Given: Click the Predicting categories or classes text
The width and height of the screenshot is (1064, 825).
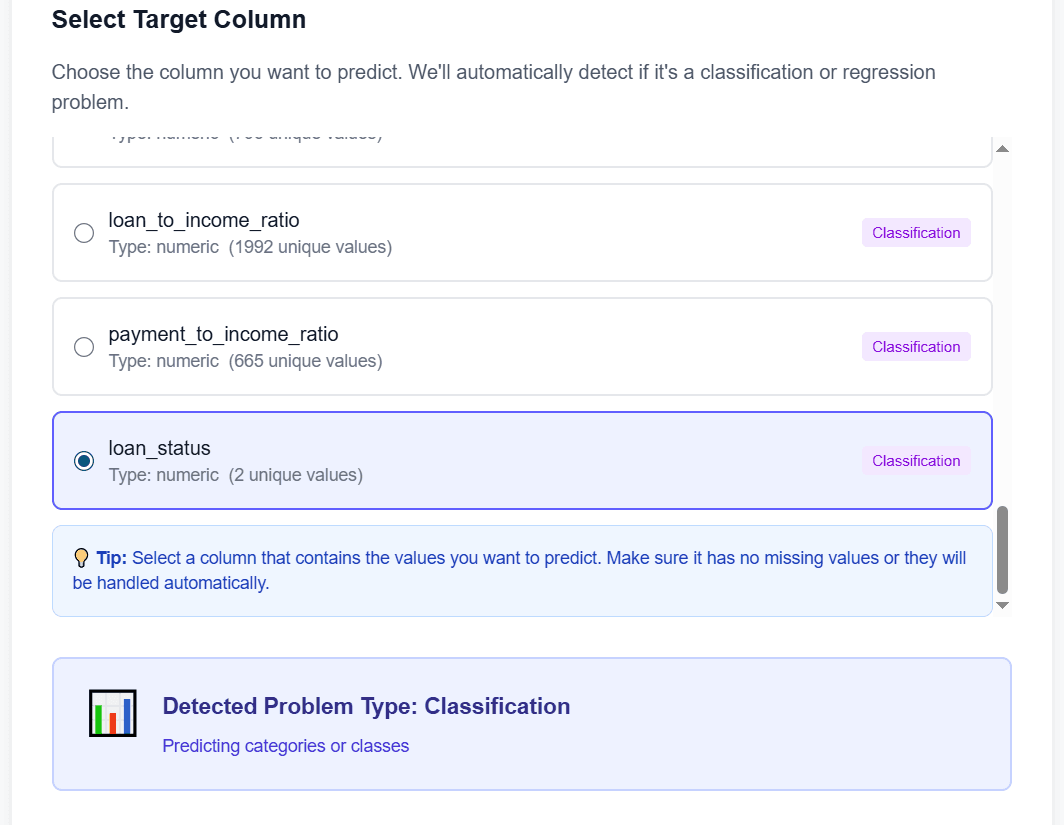Looking at the screenshot, I should point(284,746).
